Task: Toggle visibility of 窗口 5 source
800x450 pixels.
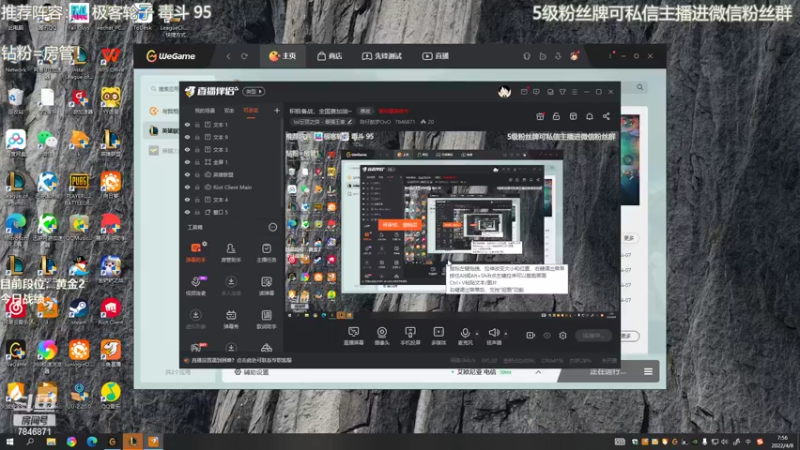Action: point(187,212)
